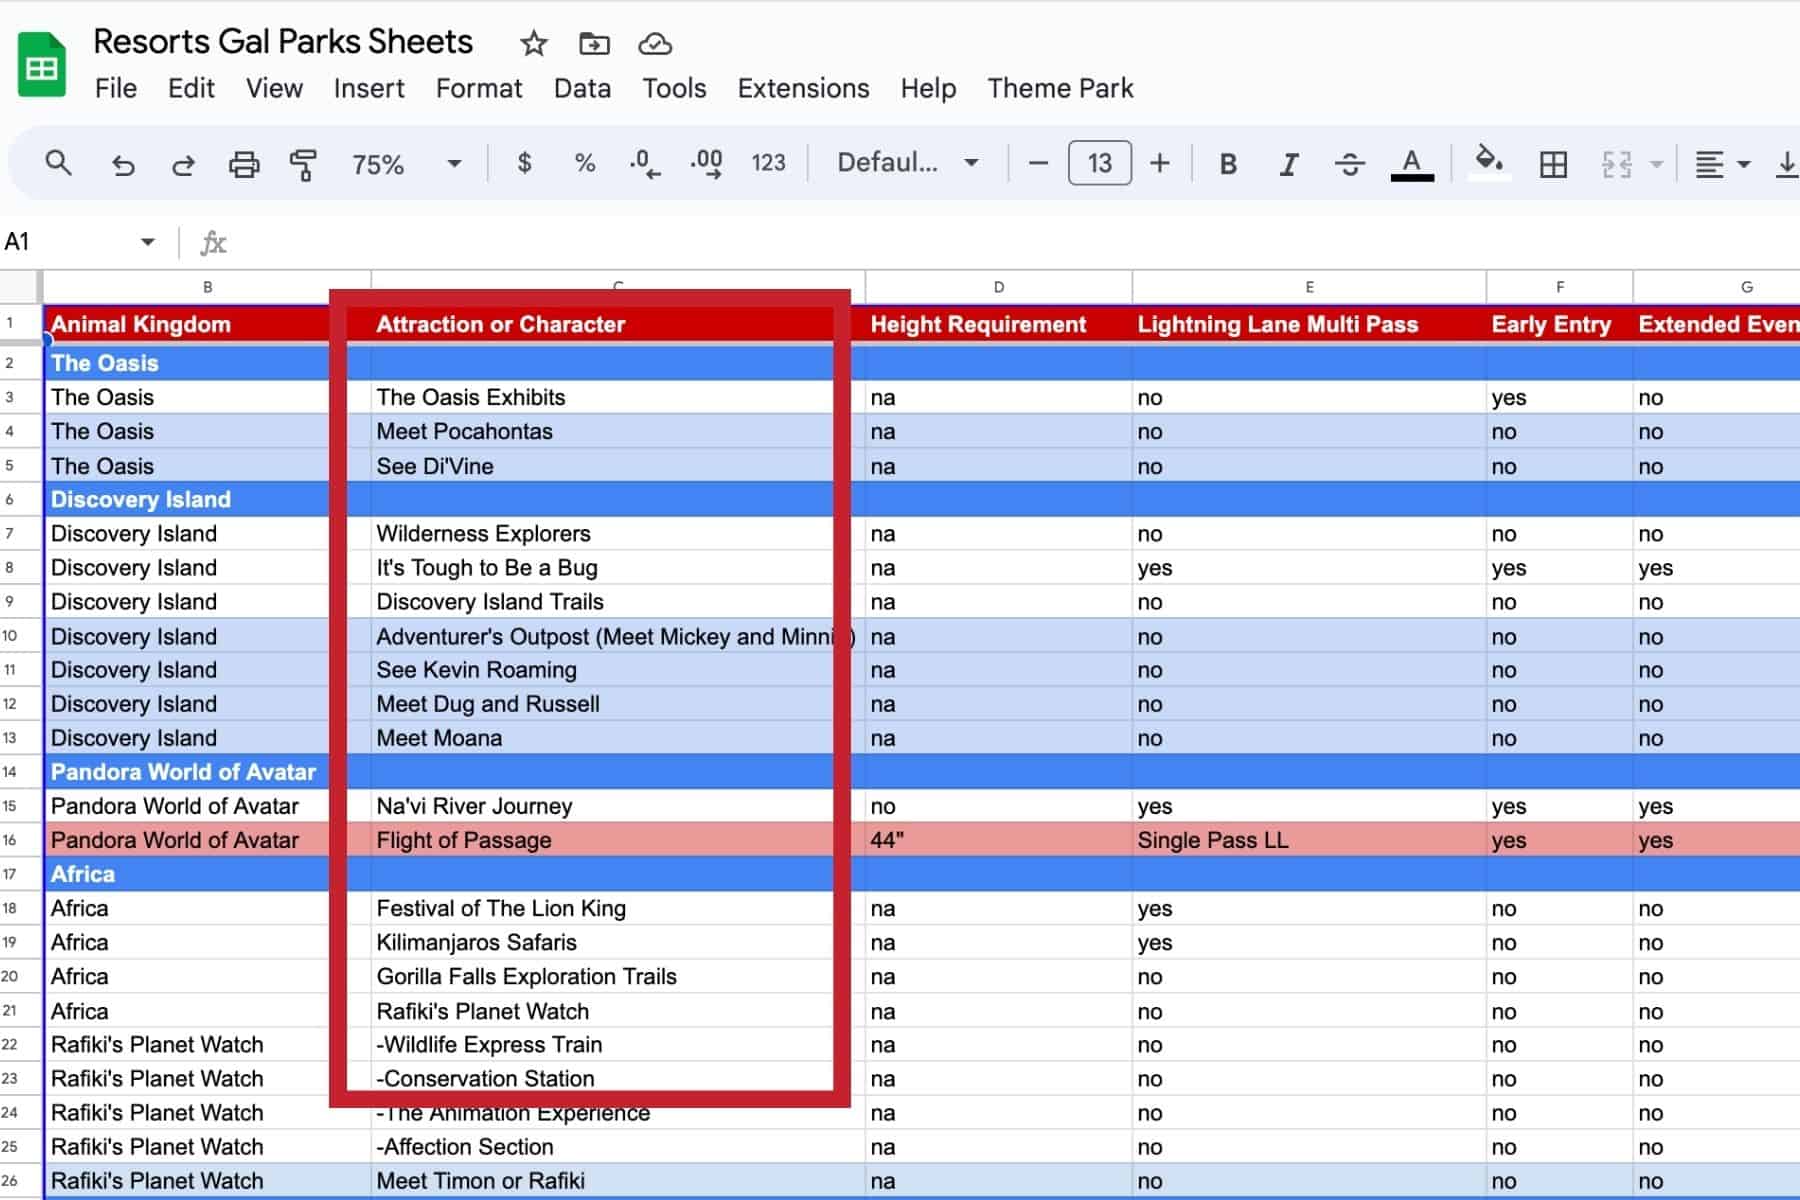Click the It's Tough to Be a Bug cell

coord(618,568)
